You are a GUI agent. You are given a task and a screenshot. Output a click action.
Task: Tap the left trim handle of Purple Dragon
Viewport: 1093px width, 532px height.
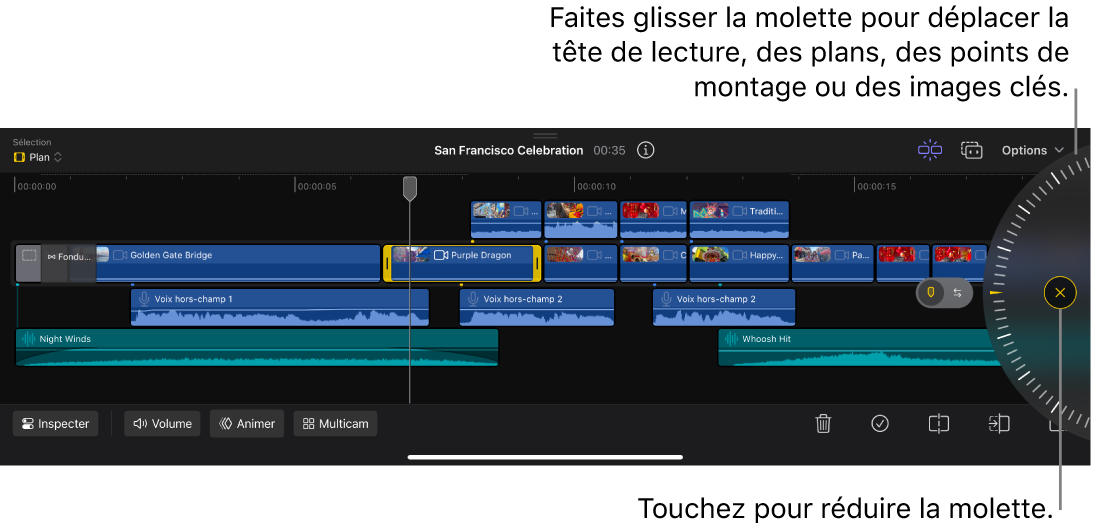click(388, 263)
